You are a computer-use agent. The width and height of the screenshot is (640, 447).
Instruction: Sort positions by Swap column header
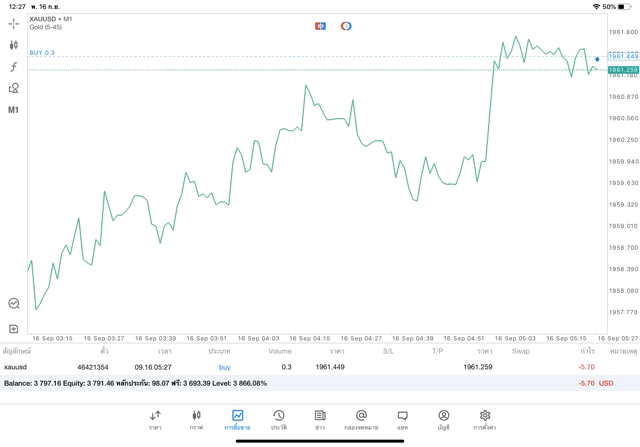[x=521, y=352]
